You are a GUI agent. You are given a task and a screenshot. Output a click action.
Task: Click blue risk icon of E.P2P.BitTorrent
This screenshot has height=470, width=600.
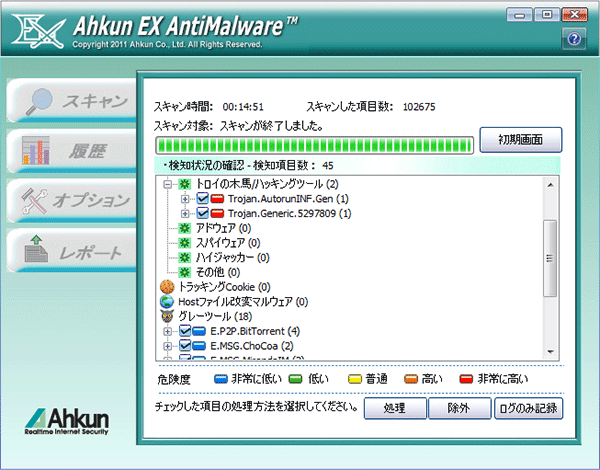point(199,331)
